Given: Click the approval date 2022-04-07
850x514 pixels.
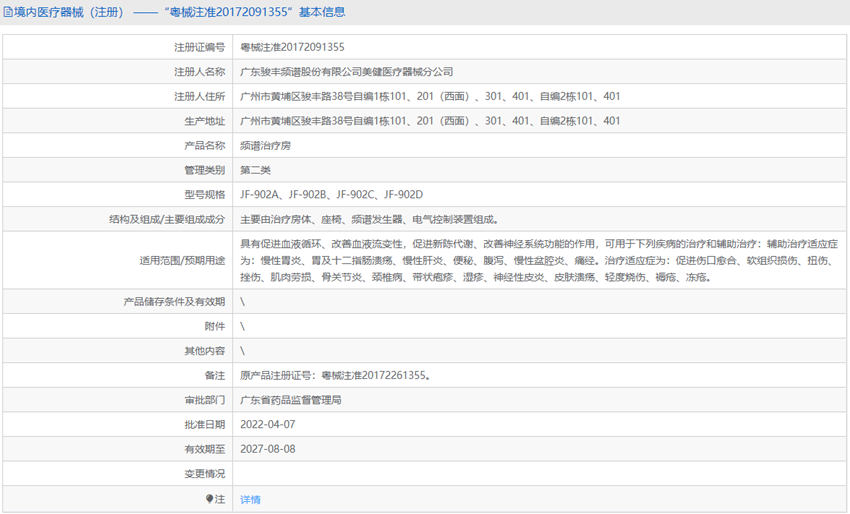Looking at the screenshot, I should click(268, 424).
